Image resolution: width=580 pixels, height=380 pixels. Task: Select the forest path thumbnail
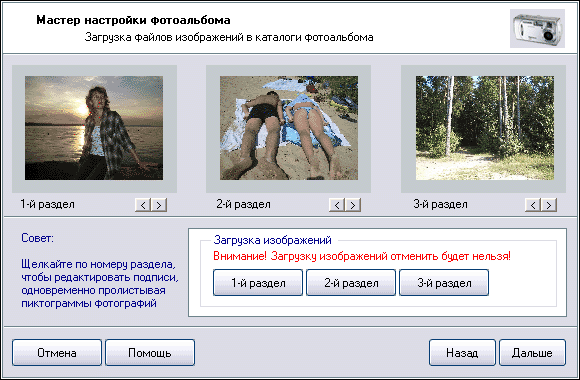(485, 128)
